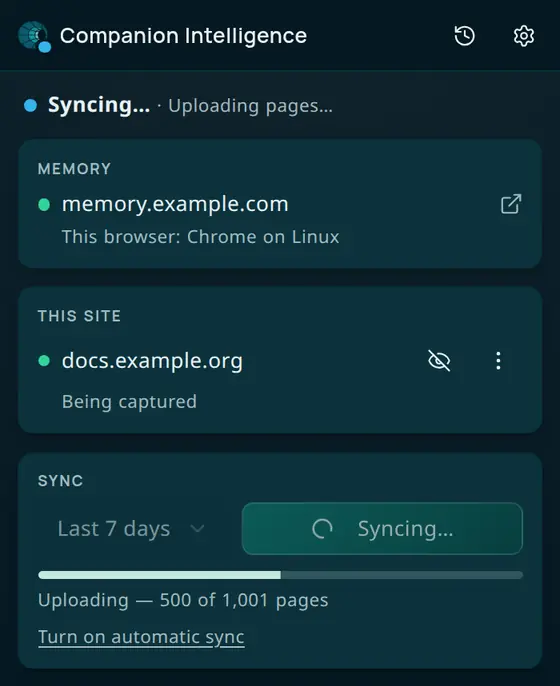
Task: Click green dot beside memory.example.com
Action: (44, 204)
